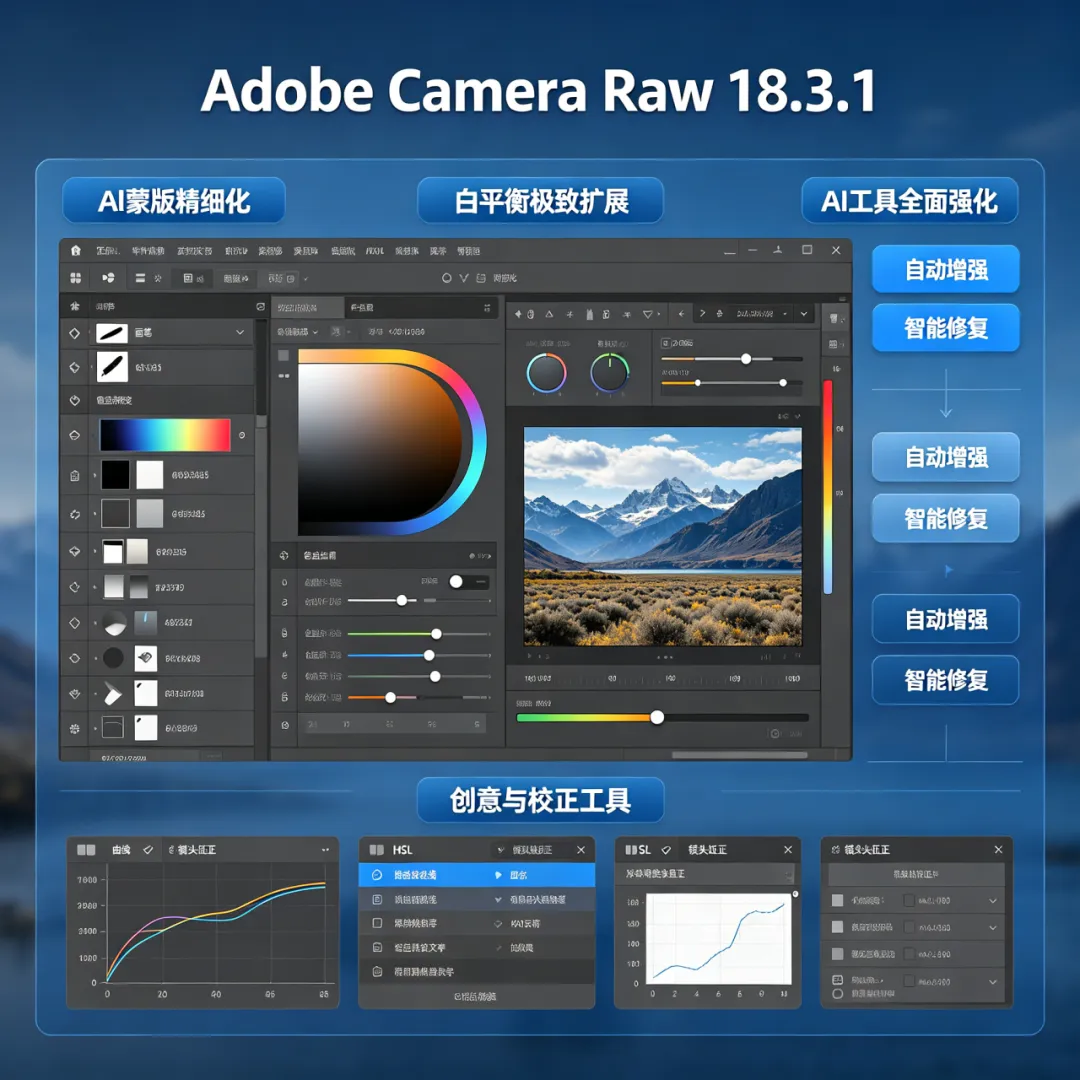
Task: Tick the empty square checkbox in the HSL list
Action: pyautogui.click(x=377, y=923)
